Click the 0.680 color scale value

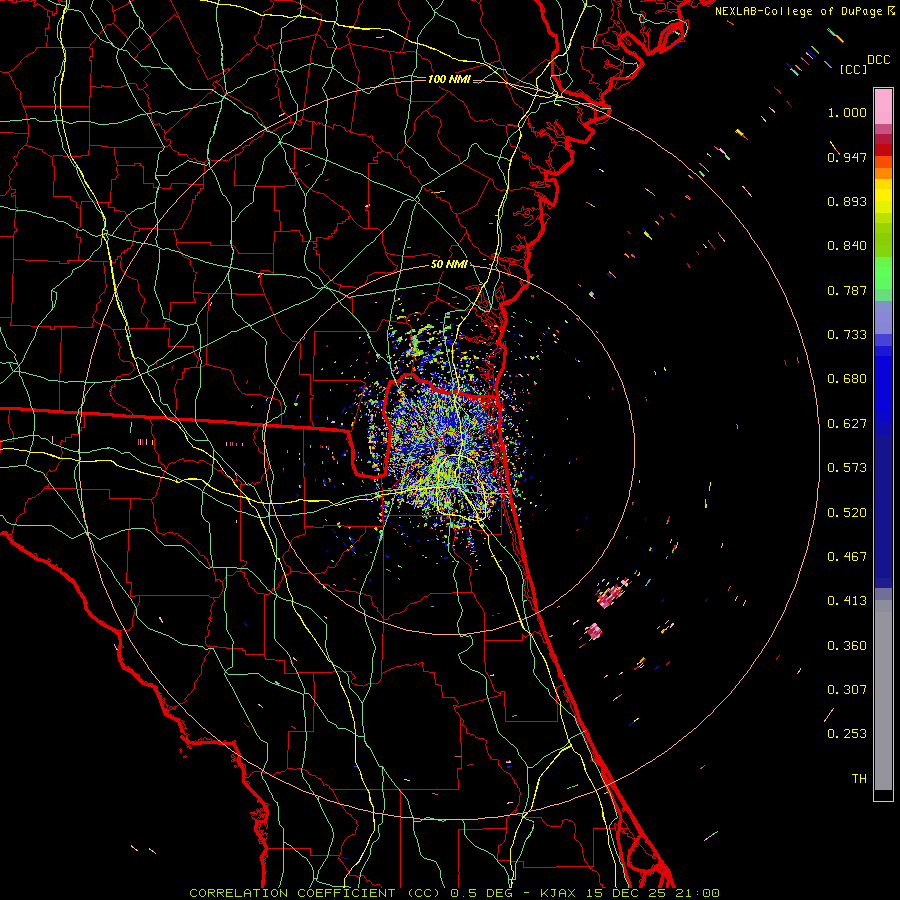pyautogui.click(x=847, y=378)
